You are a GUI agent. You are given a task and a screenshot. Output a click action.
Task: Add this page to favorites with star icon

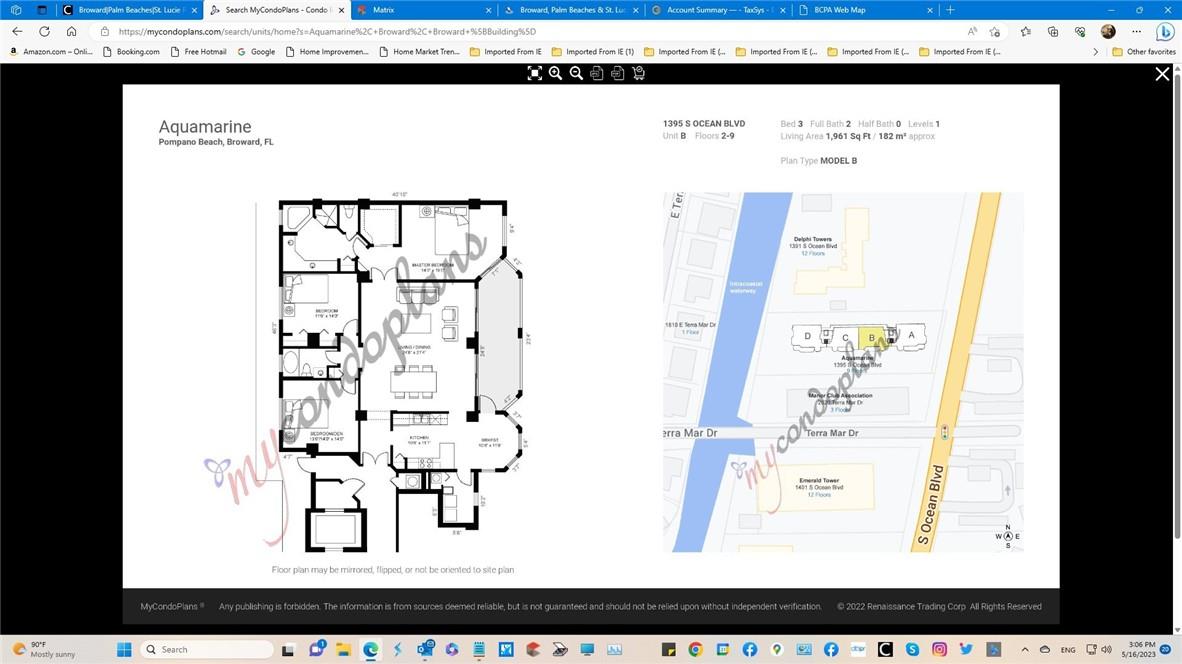(995, 31)
